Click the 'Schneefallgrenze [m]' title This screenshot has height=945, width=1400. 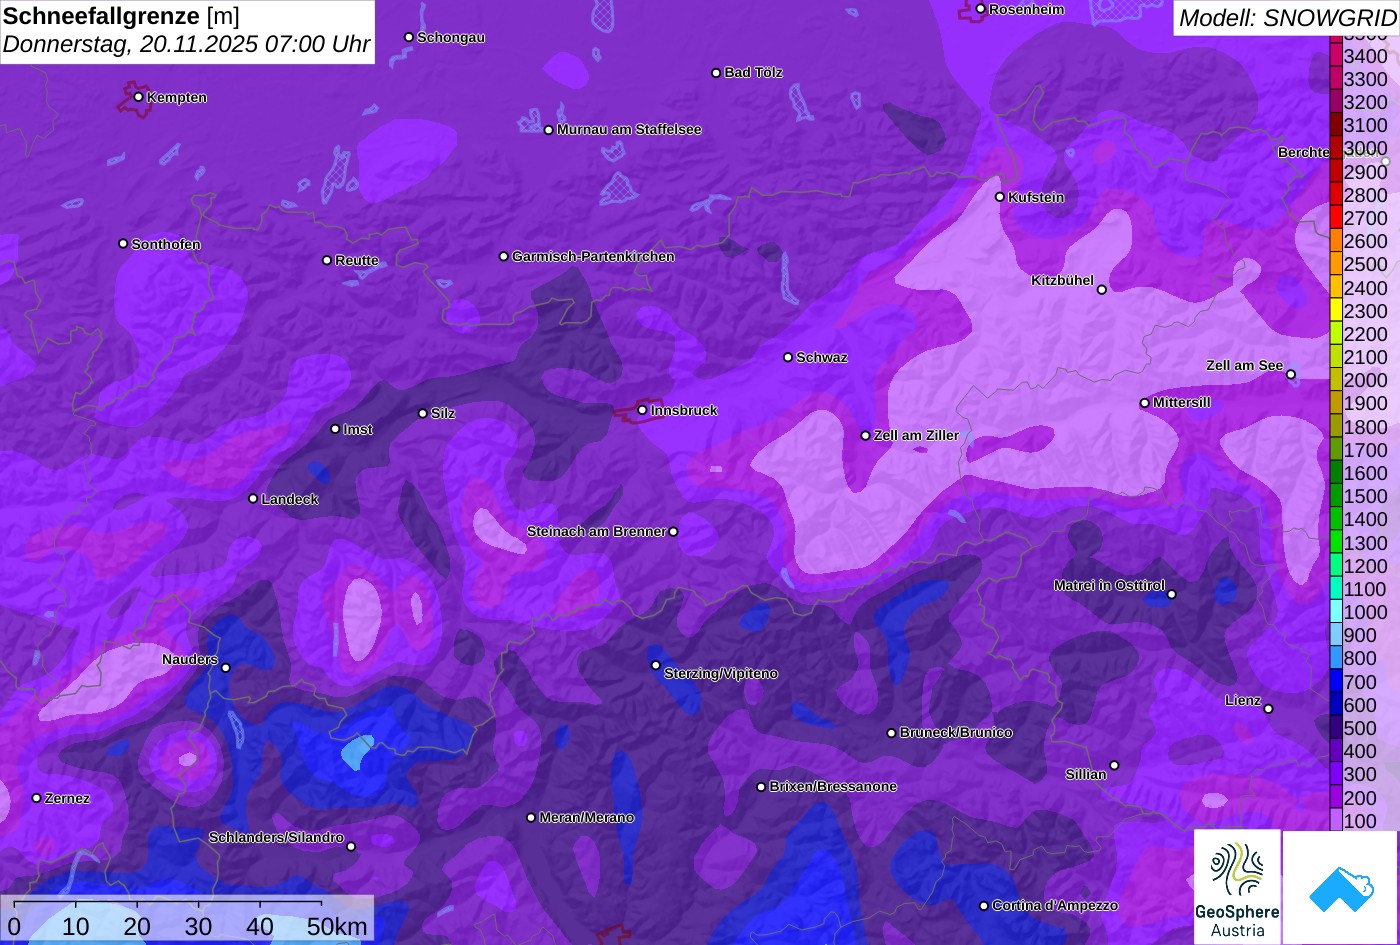click(122, 16)
